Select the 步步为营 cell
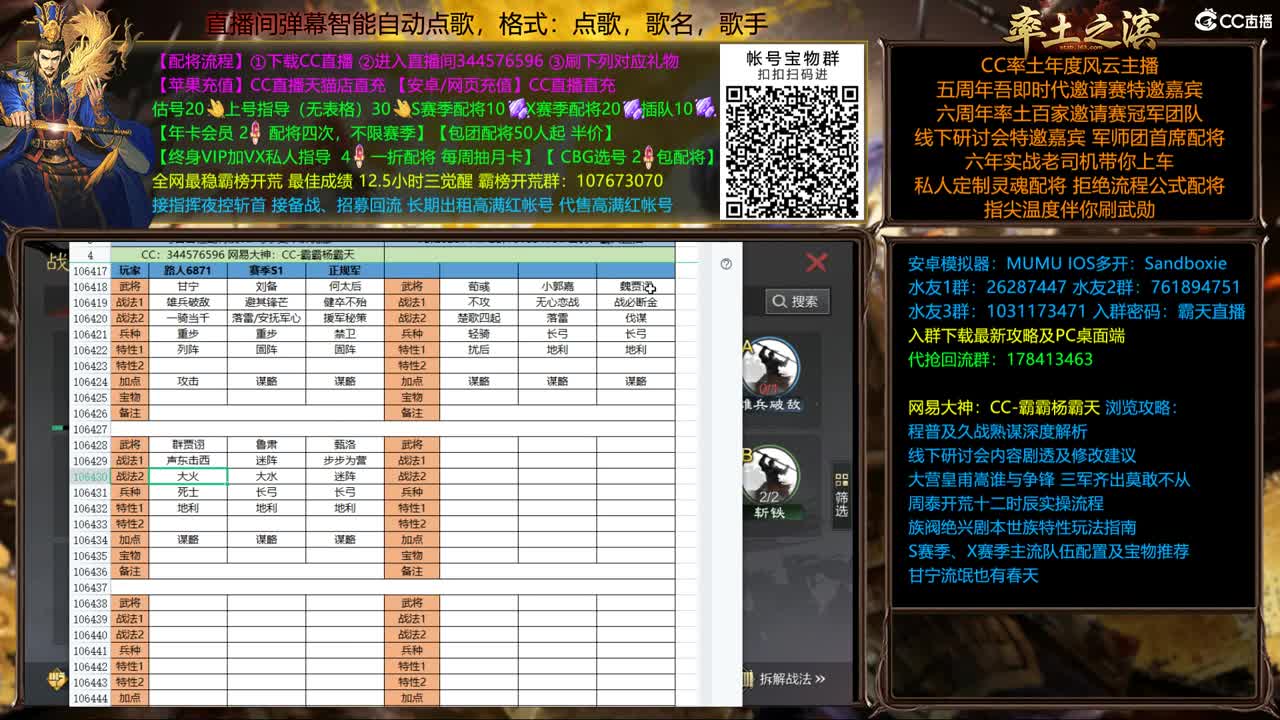The height and width of the screenshot is (720, 1280). [x=345, y=461]
